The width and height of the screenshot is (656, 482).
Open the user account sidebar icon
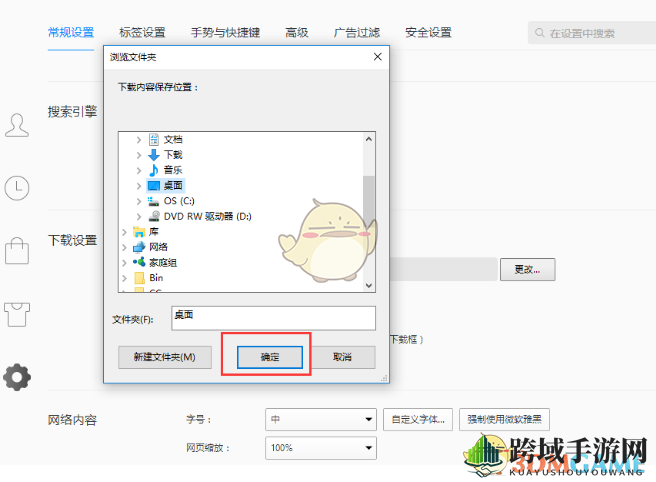[17, 125]
